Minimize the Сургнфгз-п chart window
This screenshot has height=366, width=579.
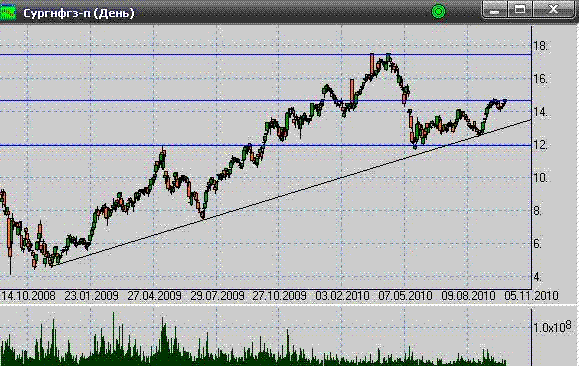coord(495,10)
